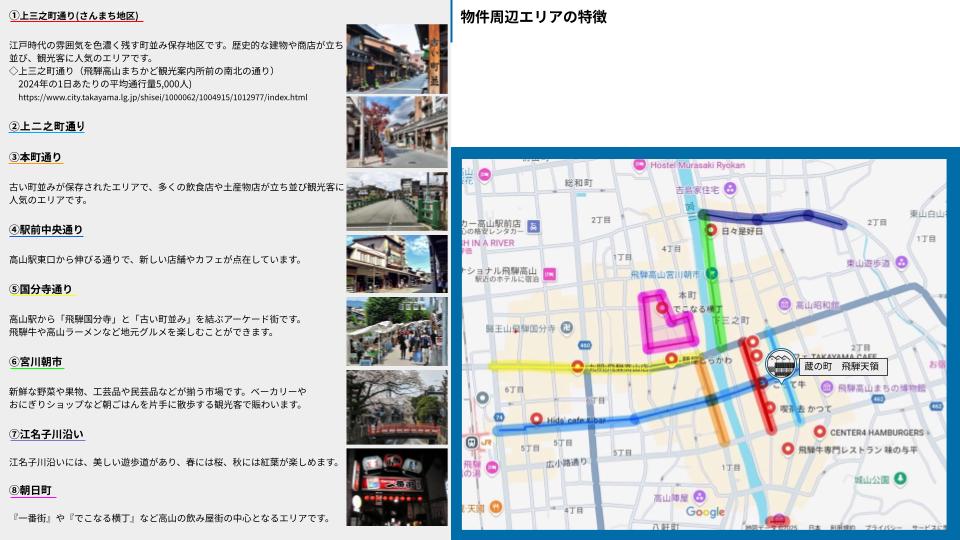Image resolution: width=960 pixels, height=540 pixels.
Task: Click the CENTER4 HAMBURGERS red pin
Action: 819,432
